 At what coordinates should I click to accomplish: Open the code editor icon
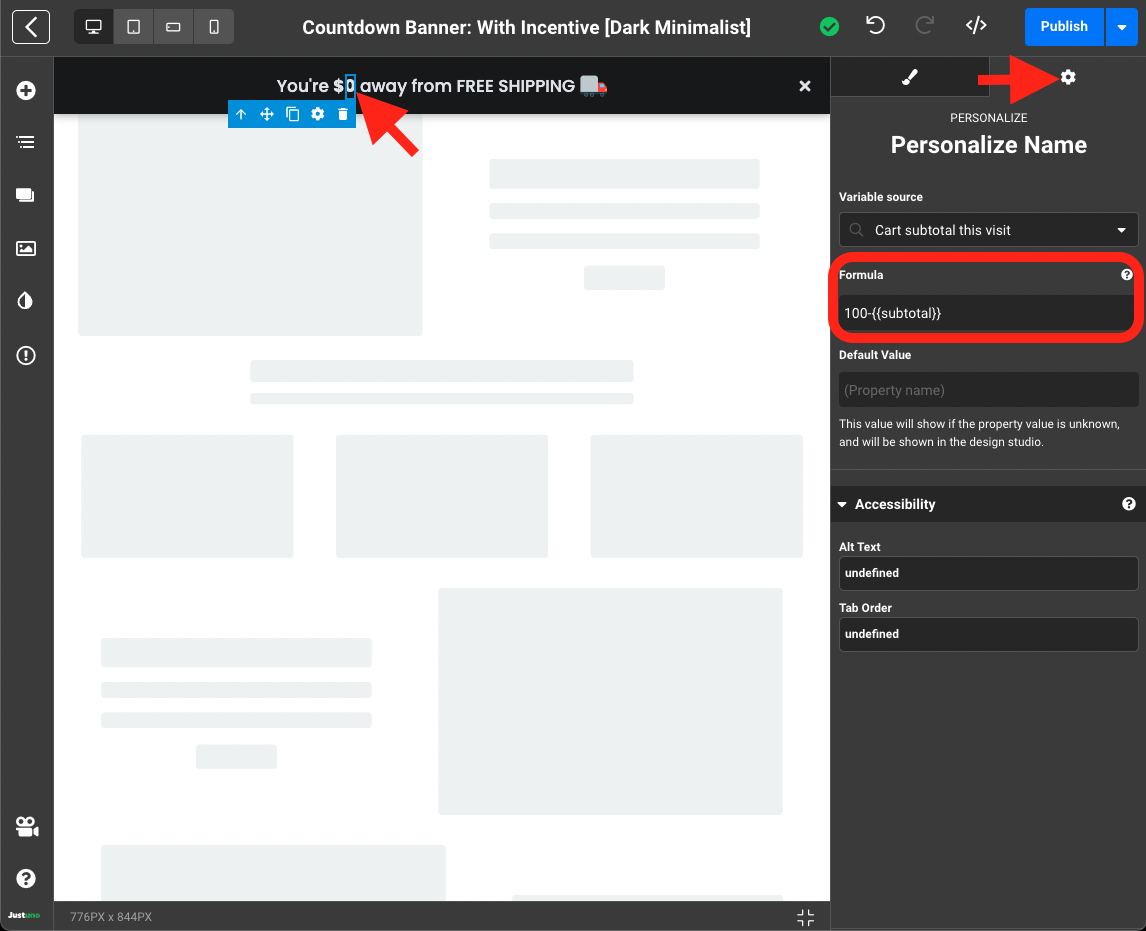coord(977,27)
